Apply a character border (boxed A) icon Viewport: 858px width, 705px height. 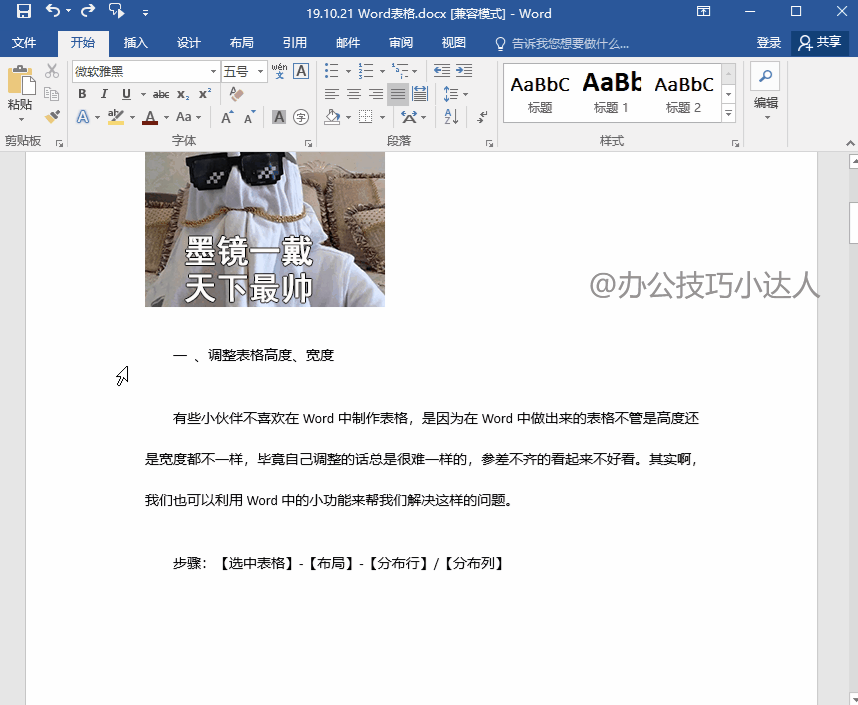(x=301, y=71)
